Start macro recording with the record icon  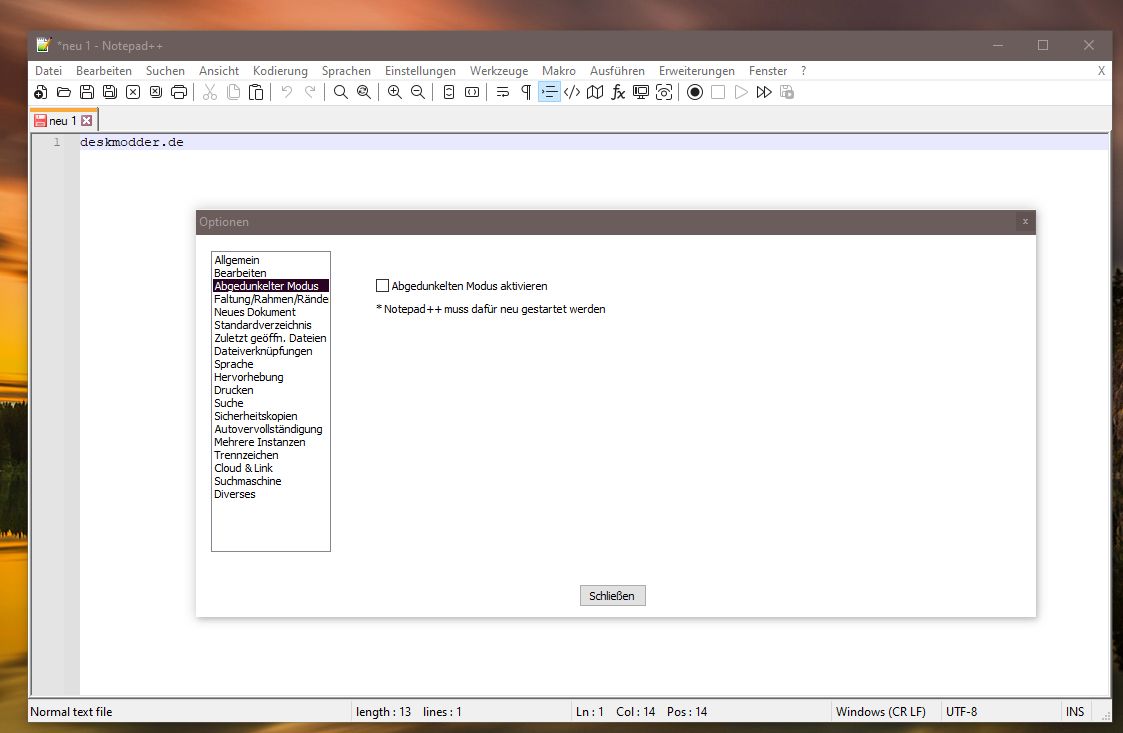pos(695,92)
